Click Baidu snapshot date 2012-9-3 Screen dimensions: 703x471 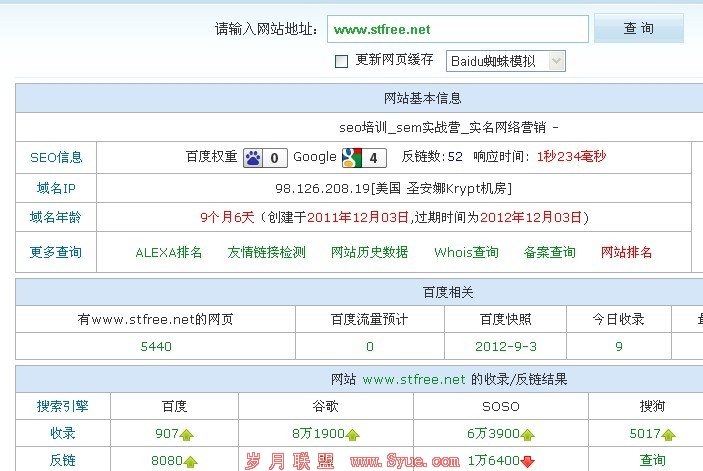505,347
